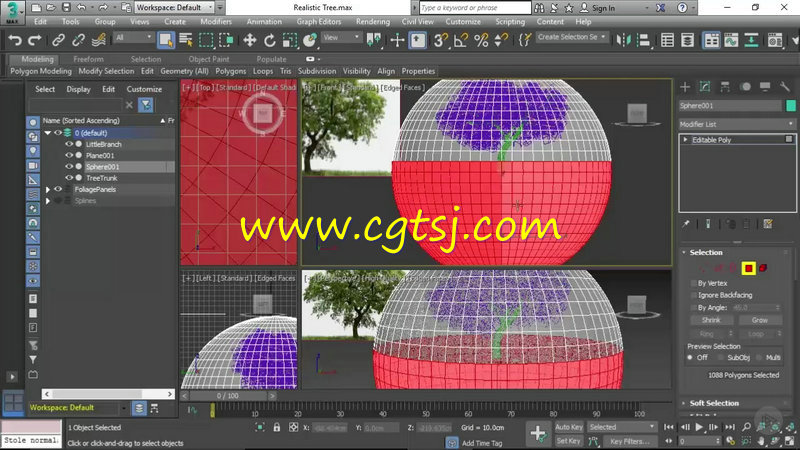800x450 pixels.
Task: Choose the Rectangular Selection Region tool
Action: pos(206,40)
